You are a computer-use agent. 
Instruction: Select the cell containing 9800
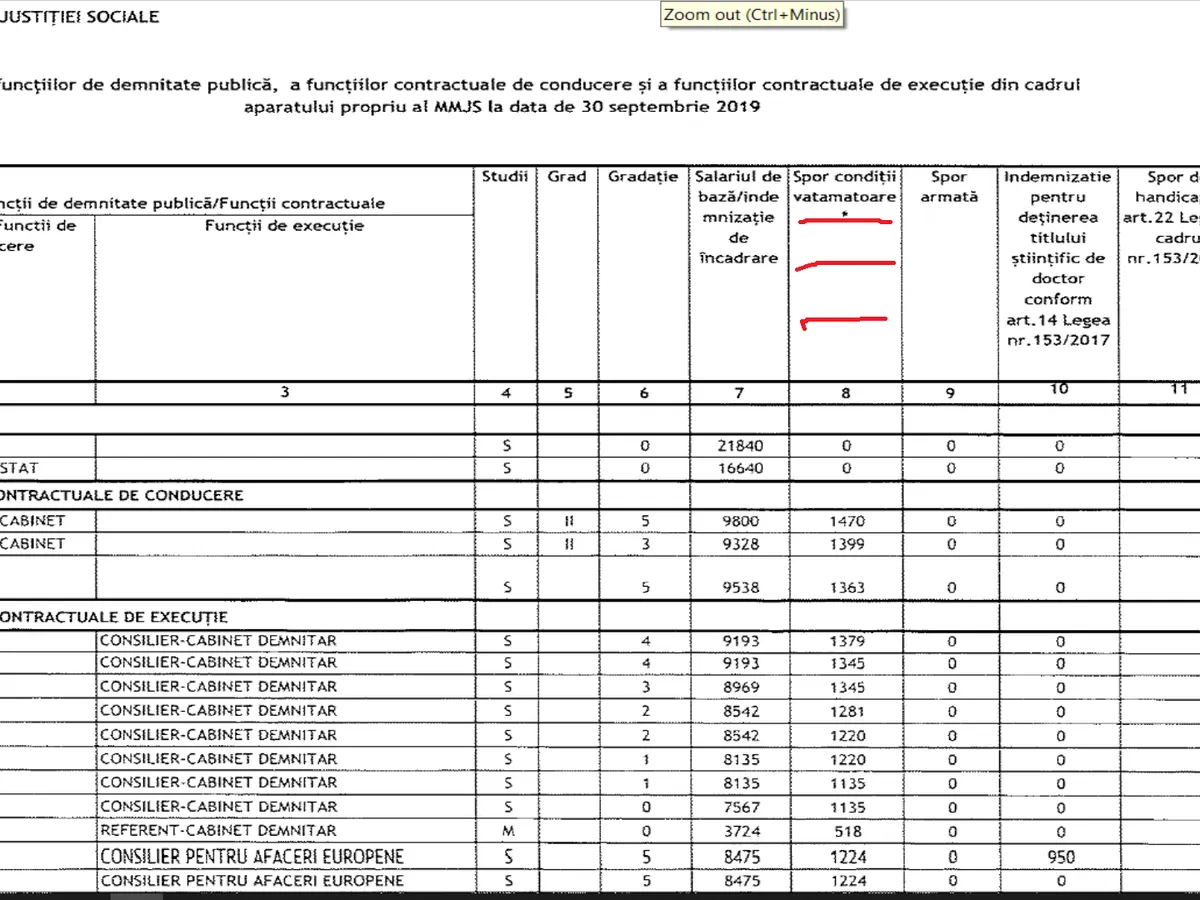[739, 521]
